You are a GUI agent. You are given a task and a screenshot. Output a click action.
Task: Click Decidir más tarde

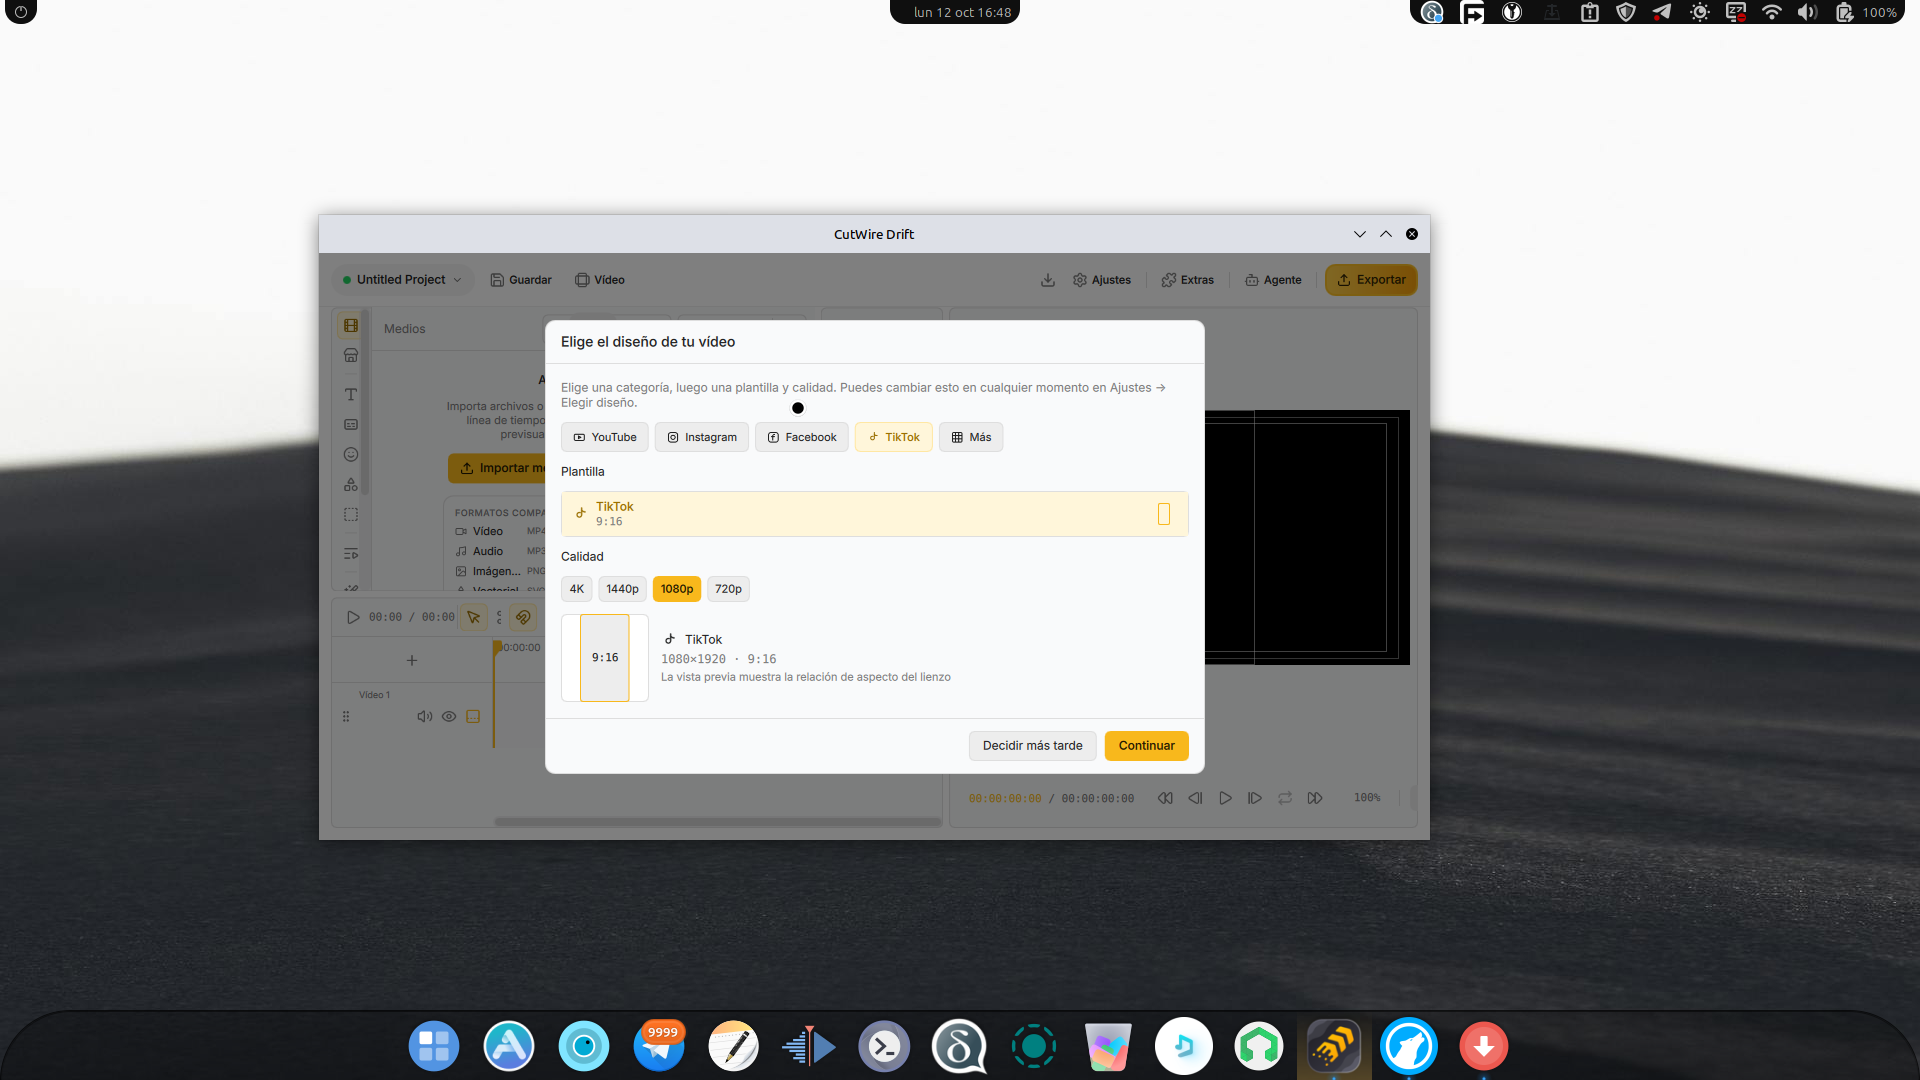(1033, 746)
